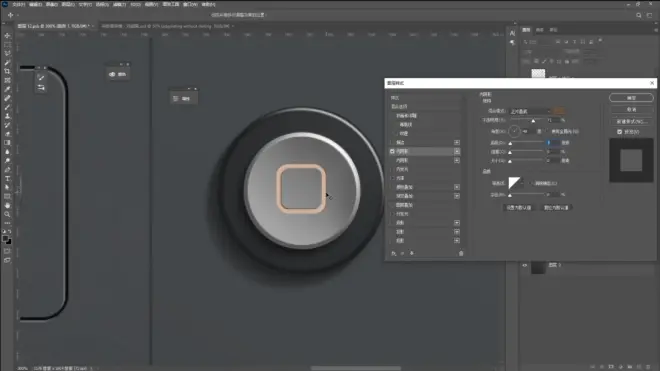
Task: Select the Path Selection tool
Action: [7, 187]
